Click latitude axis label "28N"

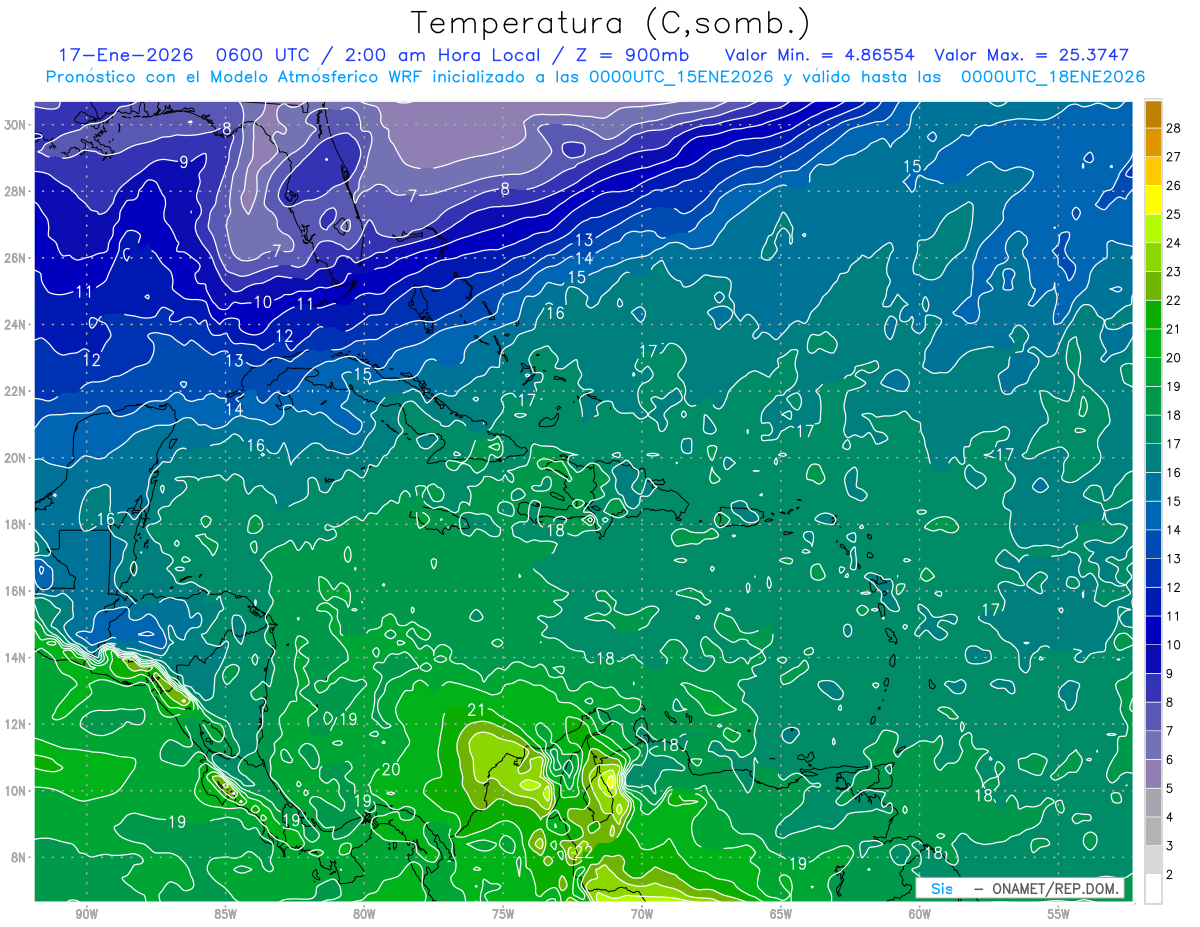pos(14,191)
